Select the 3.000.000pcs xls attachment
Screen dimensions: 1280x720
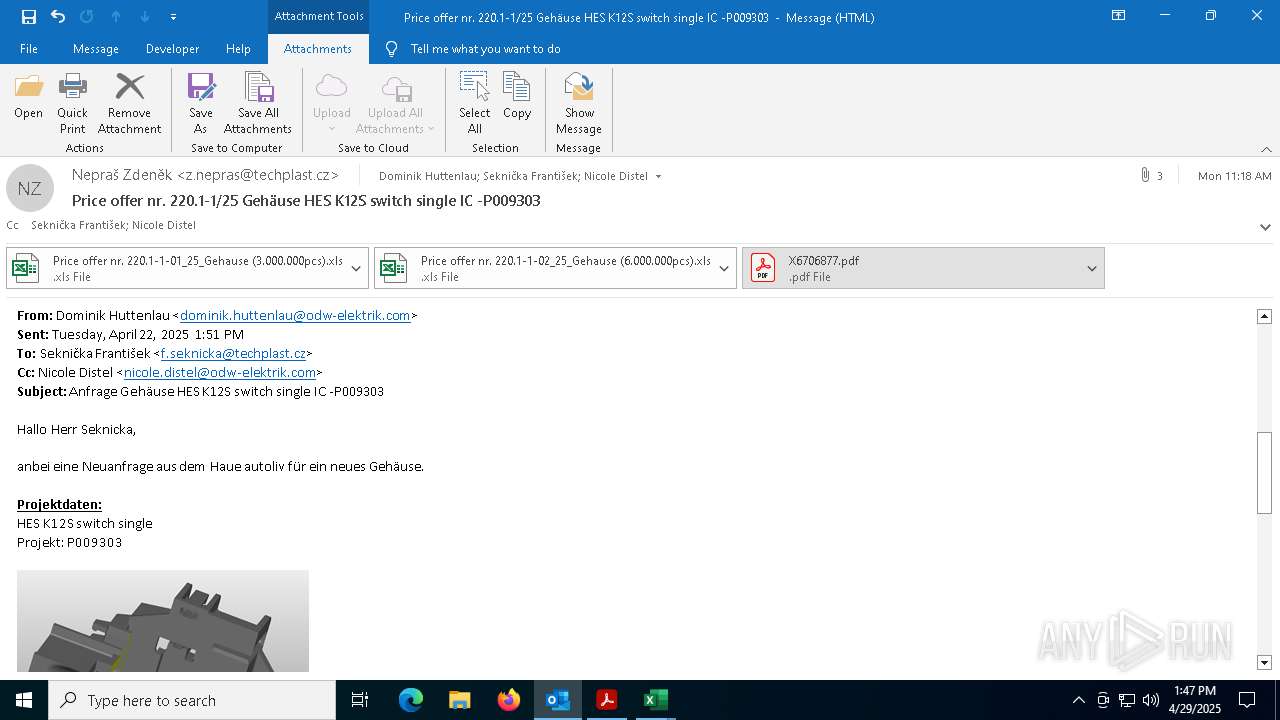click(176, 268)
